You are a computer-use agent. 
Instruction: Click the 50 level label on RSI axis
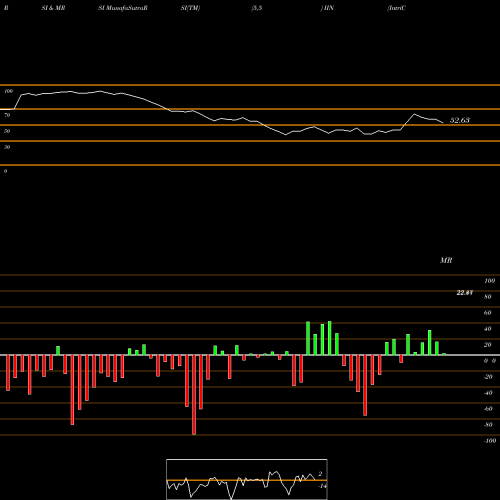pyautogui.click(x=7, y=131)
